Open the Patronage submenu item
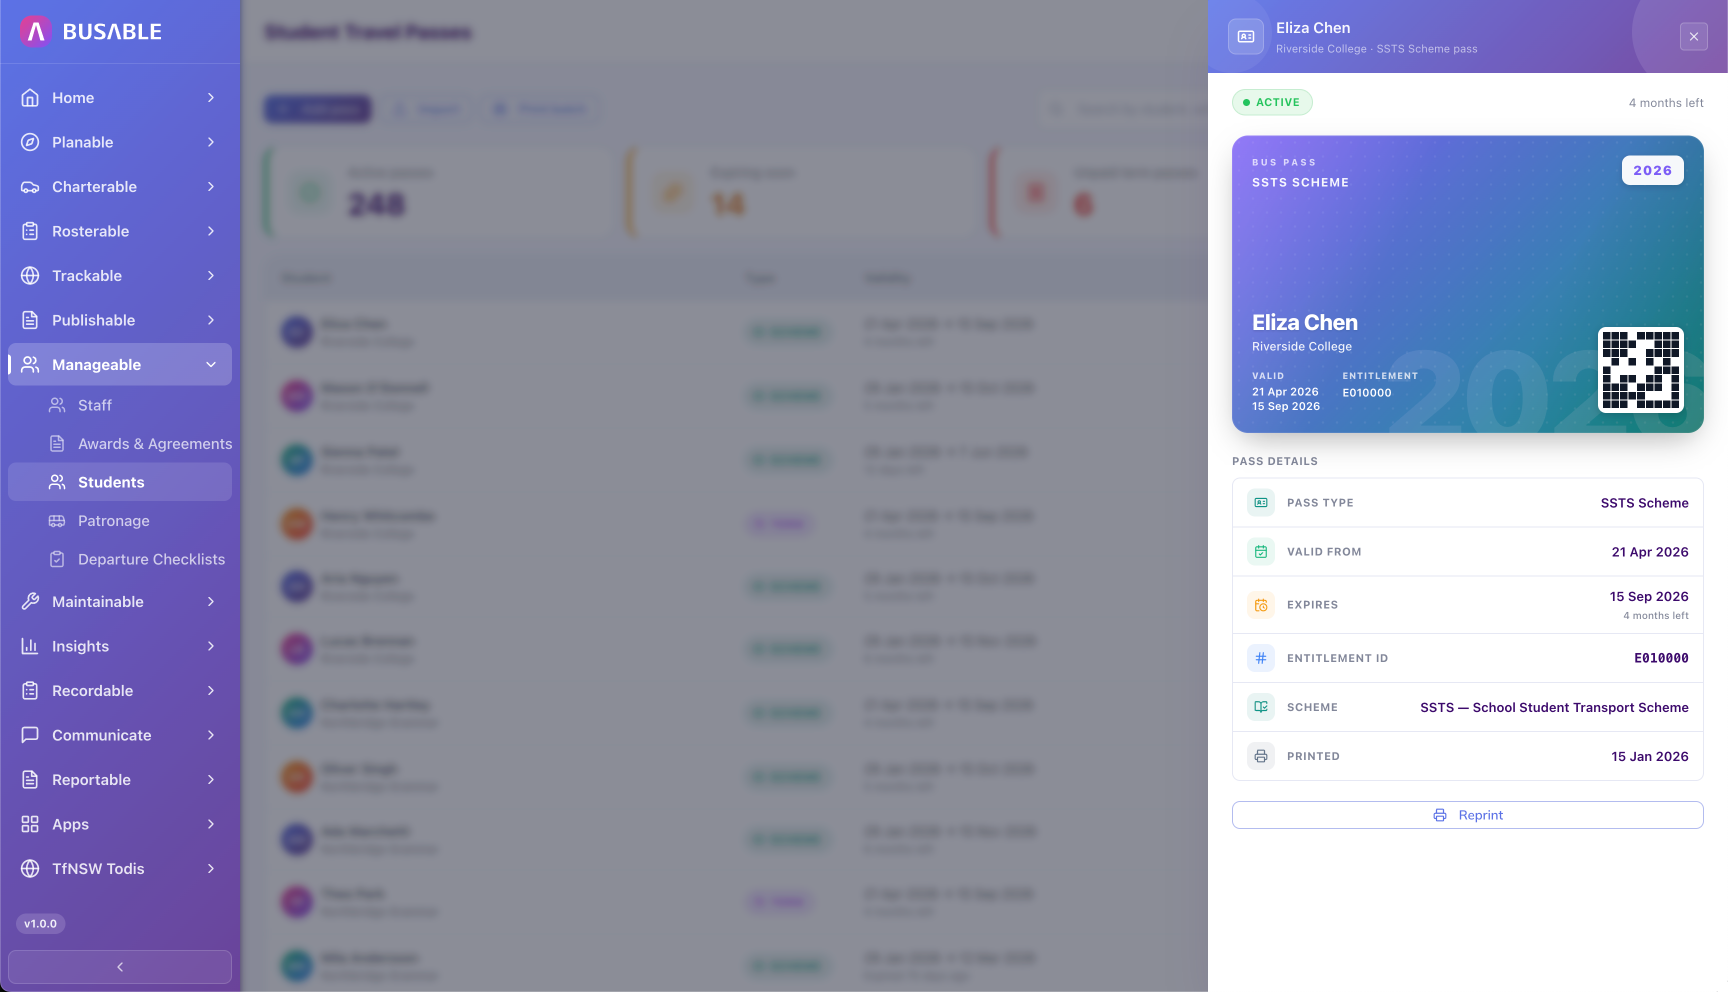Screen dimensions: 1728x992 pyautogui.click(x=120, y=521)
